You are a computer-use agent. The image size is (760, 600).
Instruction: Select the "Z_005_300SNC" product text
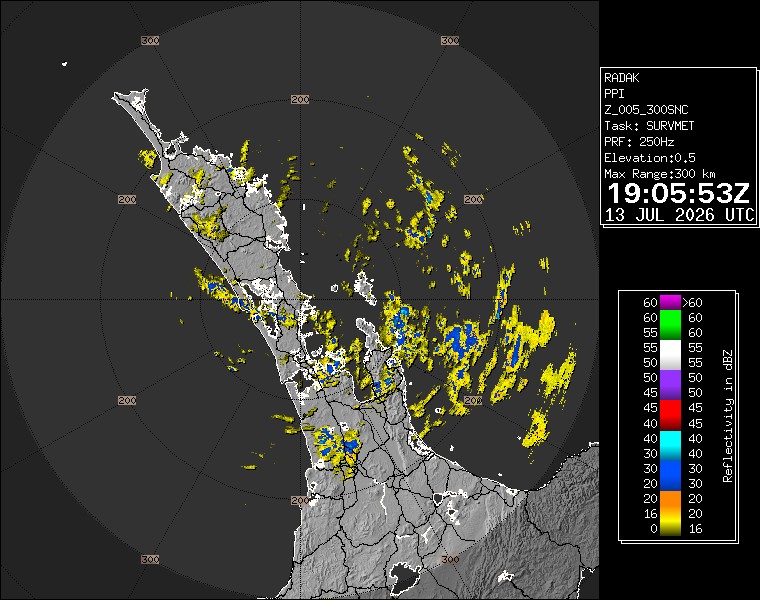click(646, 110)
